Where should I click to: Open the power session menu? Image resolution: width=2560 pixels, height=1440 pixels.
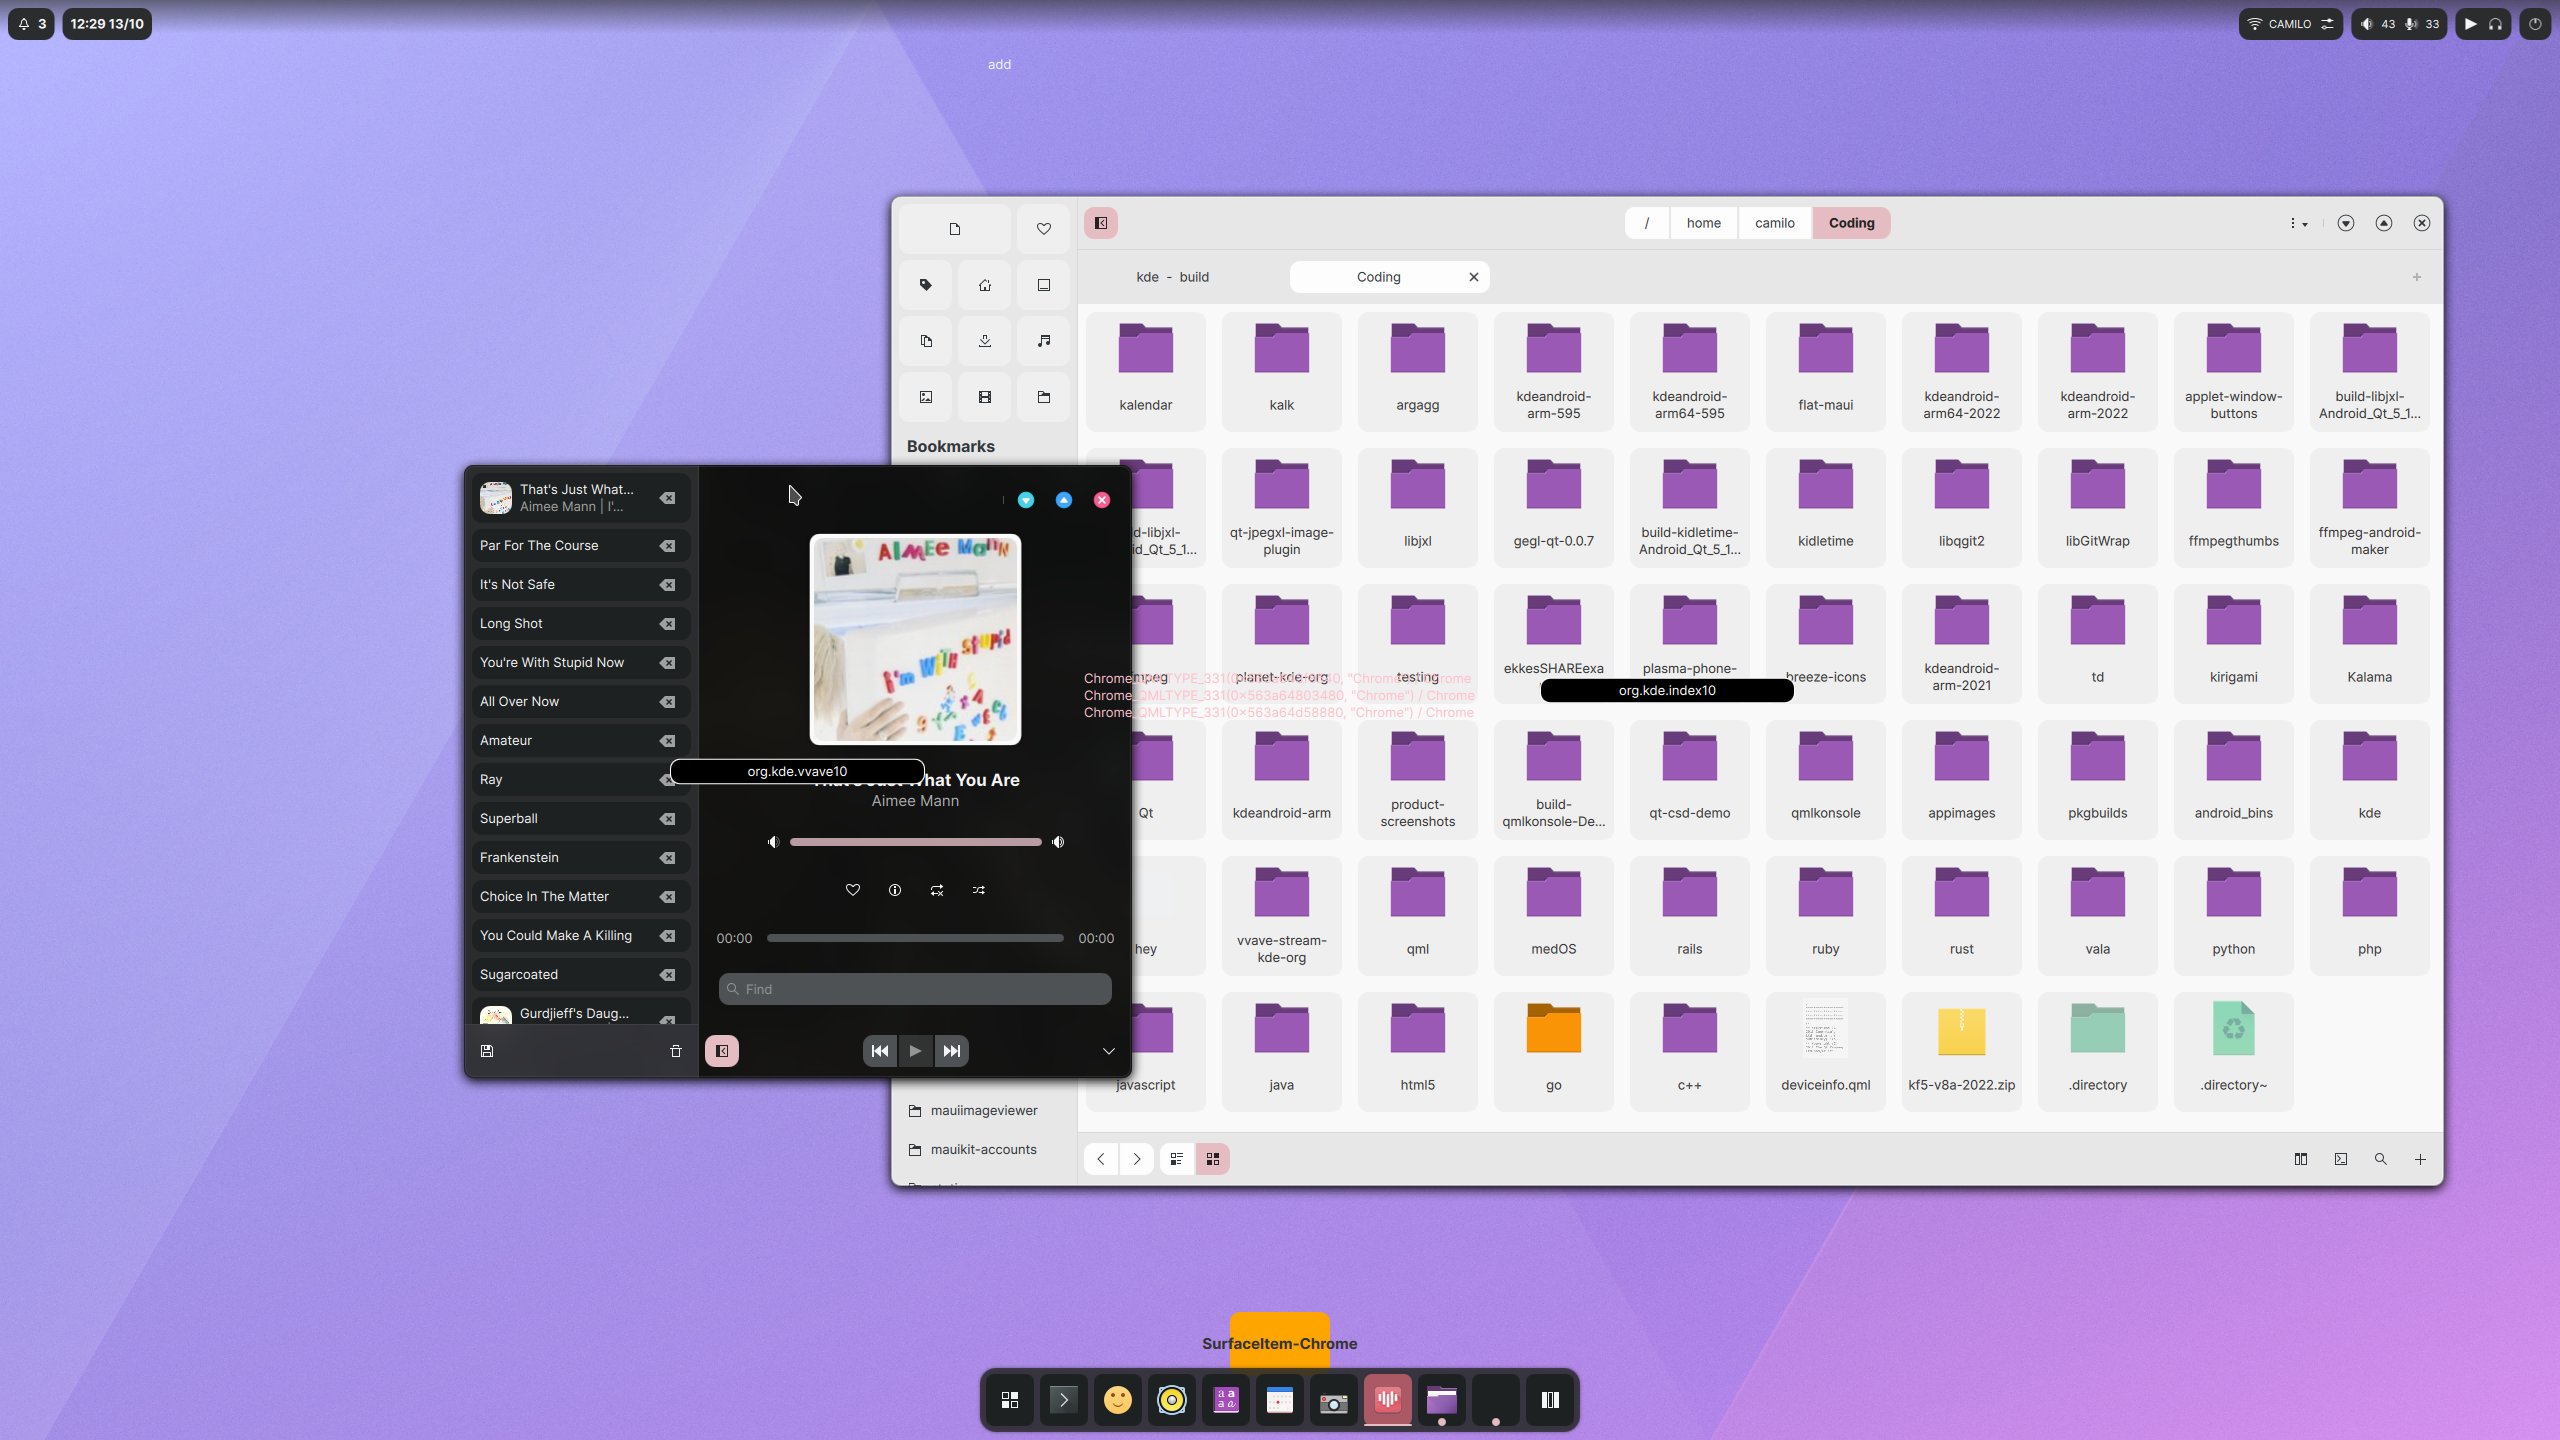pyautogui.click(x=2535, y=24)
